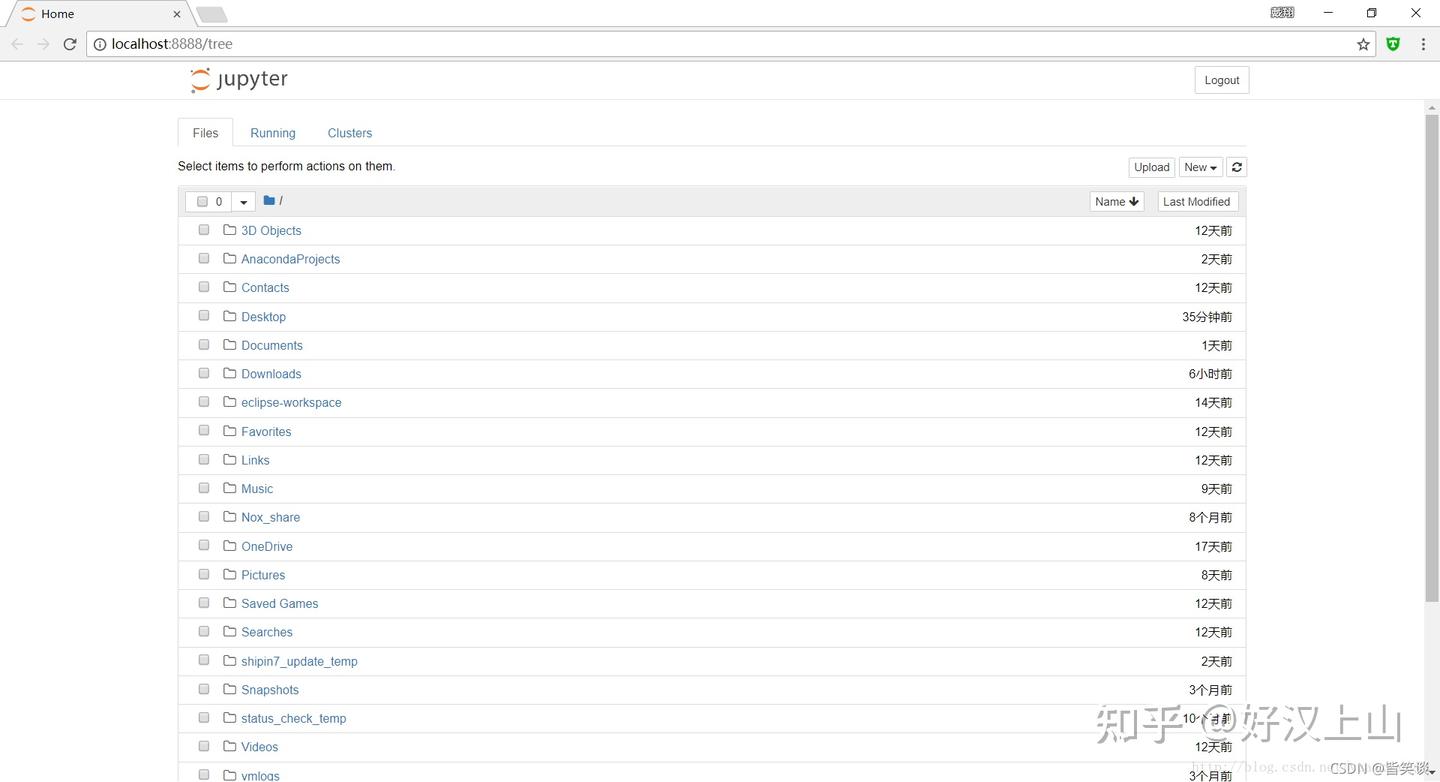Reload the browser page

pyautogui.click(x=70, y=44)
